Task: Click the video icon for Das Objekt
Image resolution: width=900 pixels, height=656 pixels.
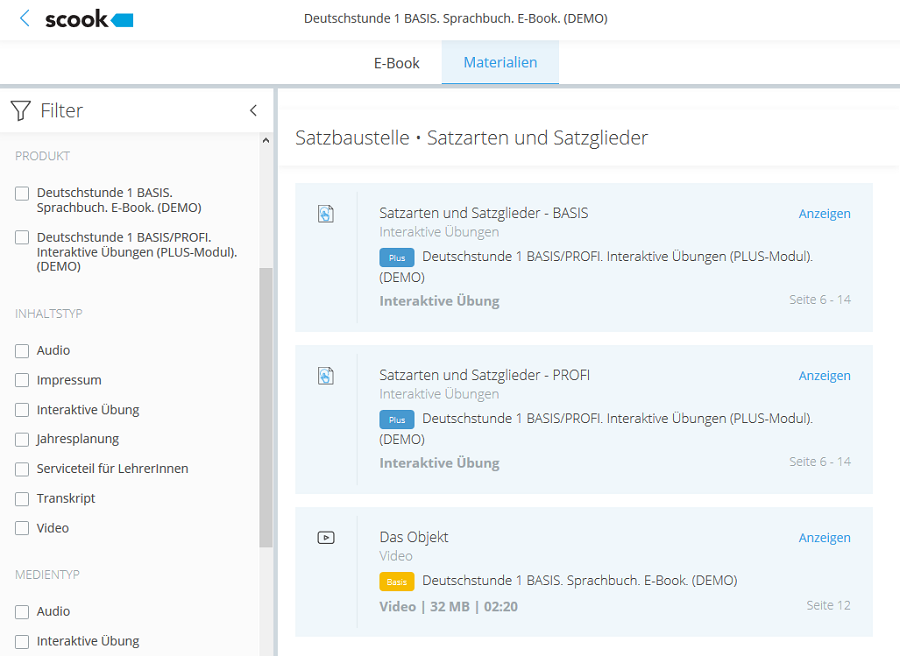Action: pyautogui.click(x=325, y=538)
